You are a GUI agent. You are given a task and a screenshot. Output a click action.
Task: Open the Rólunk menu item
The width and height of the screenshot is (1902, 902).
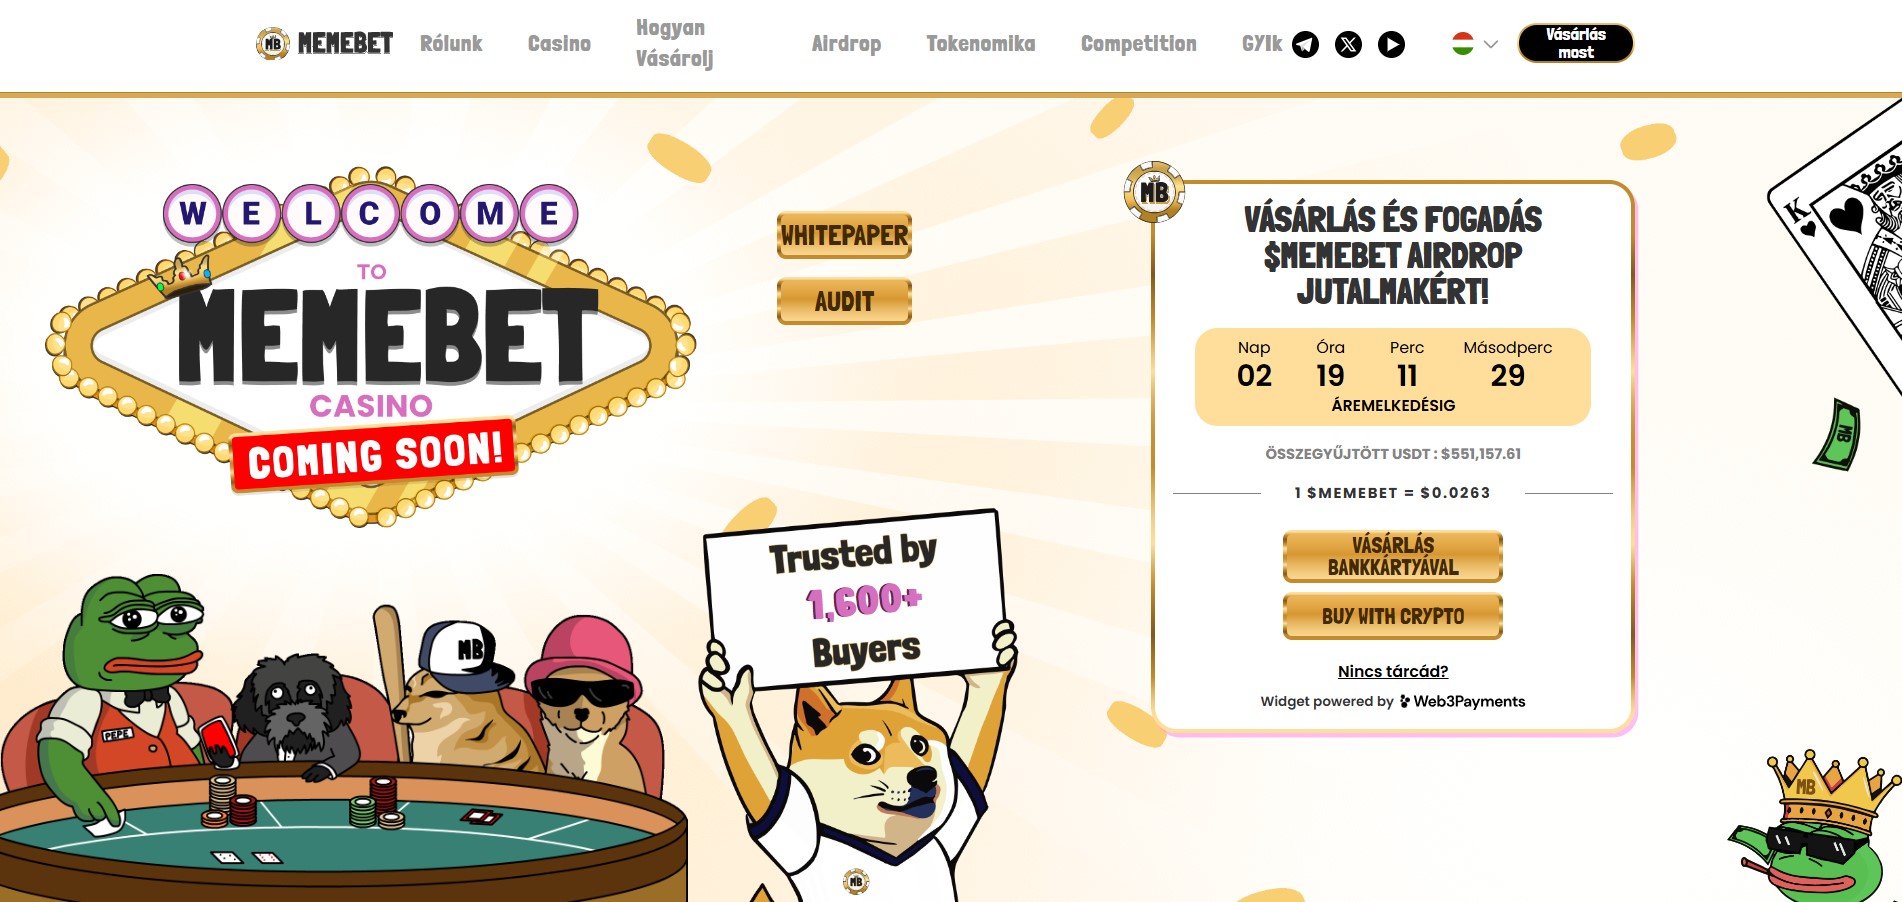click(451, 43)
